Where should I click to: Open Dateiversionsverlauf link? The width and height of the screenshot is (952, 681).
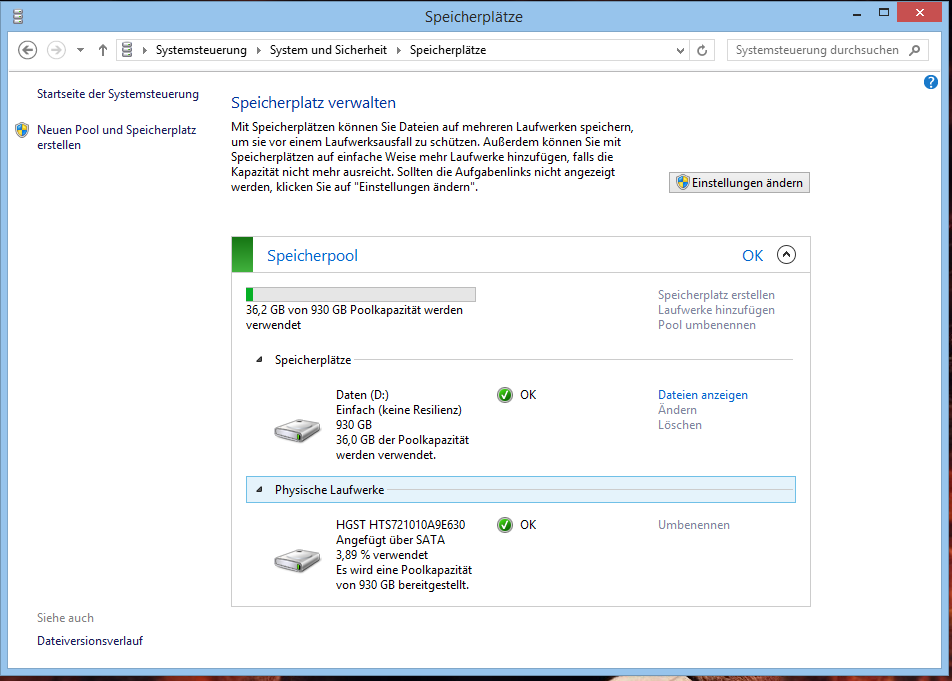(x=90, y=641)
